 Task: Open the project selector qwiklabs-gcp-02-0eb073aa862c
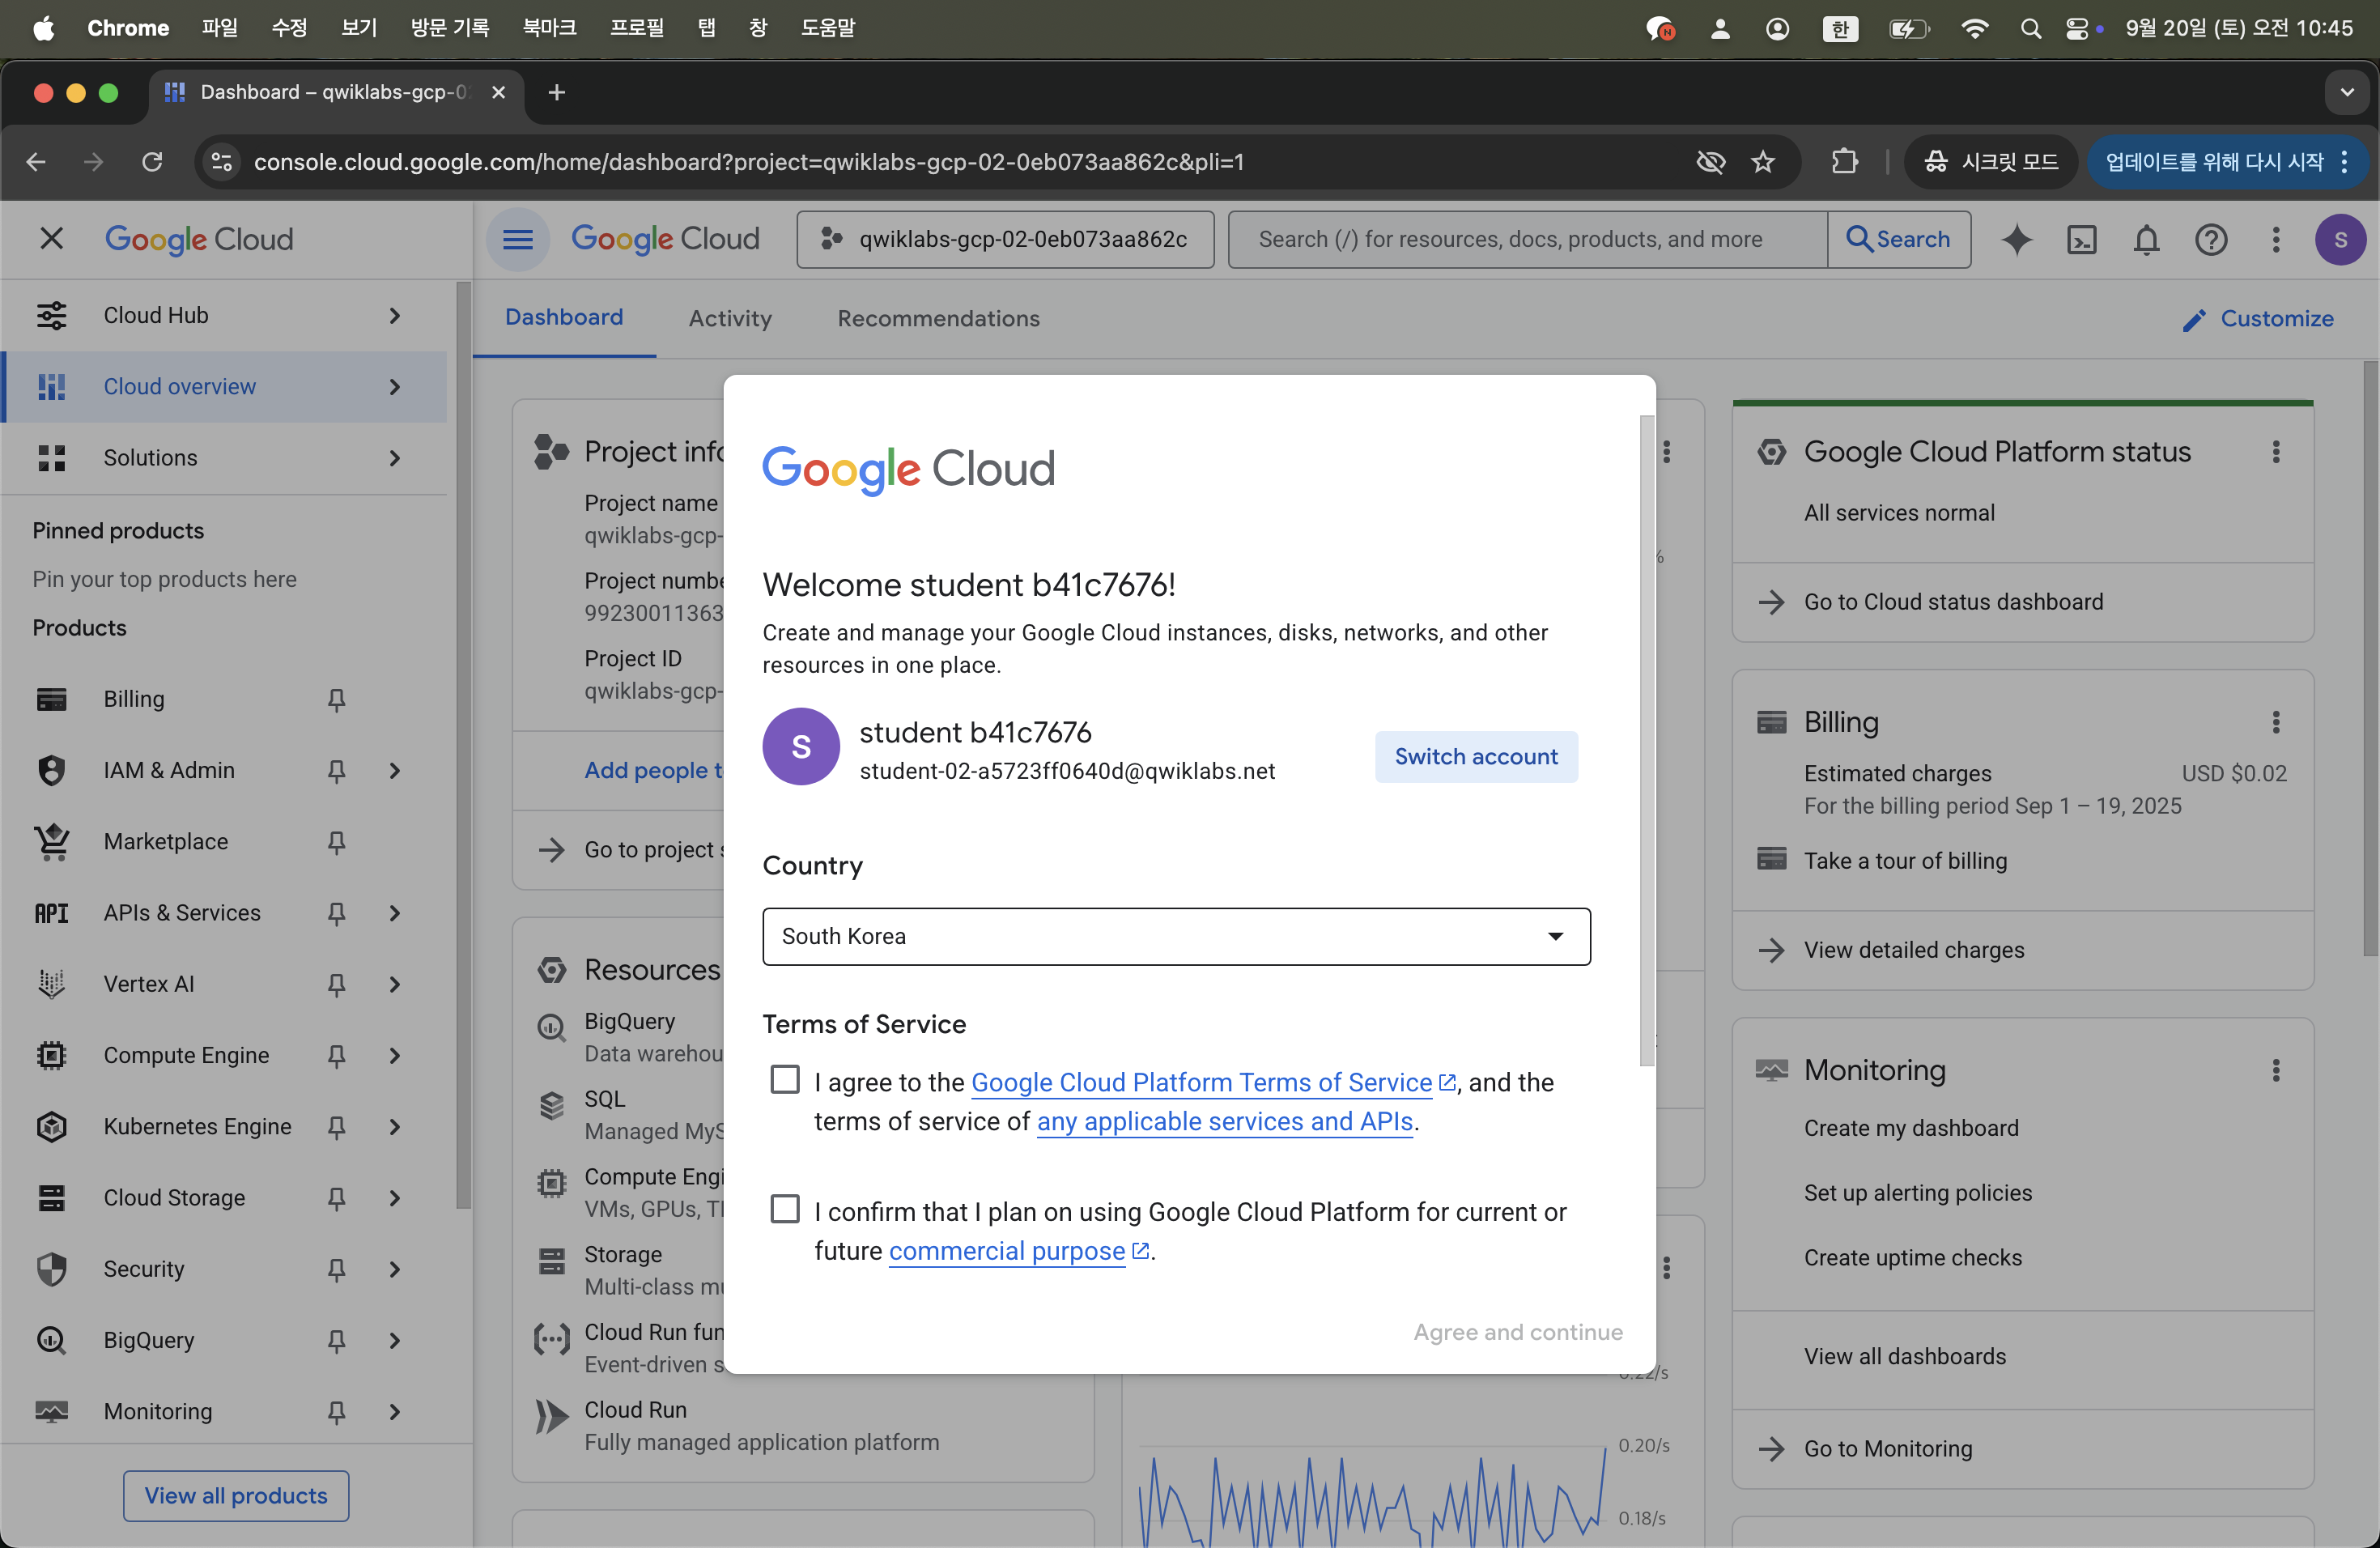1005,240
